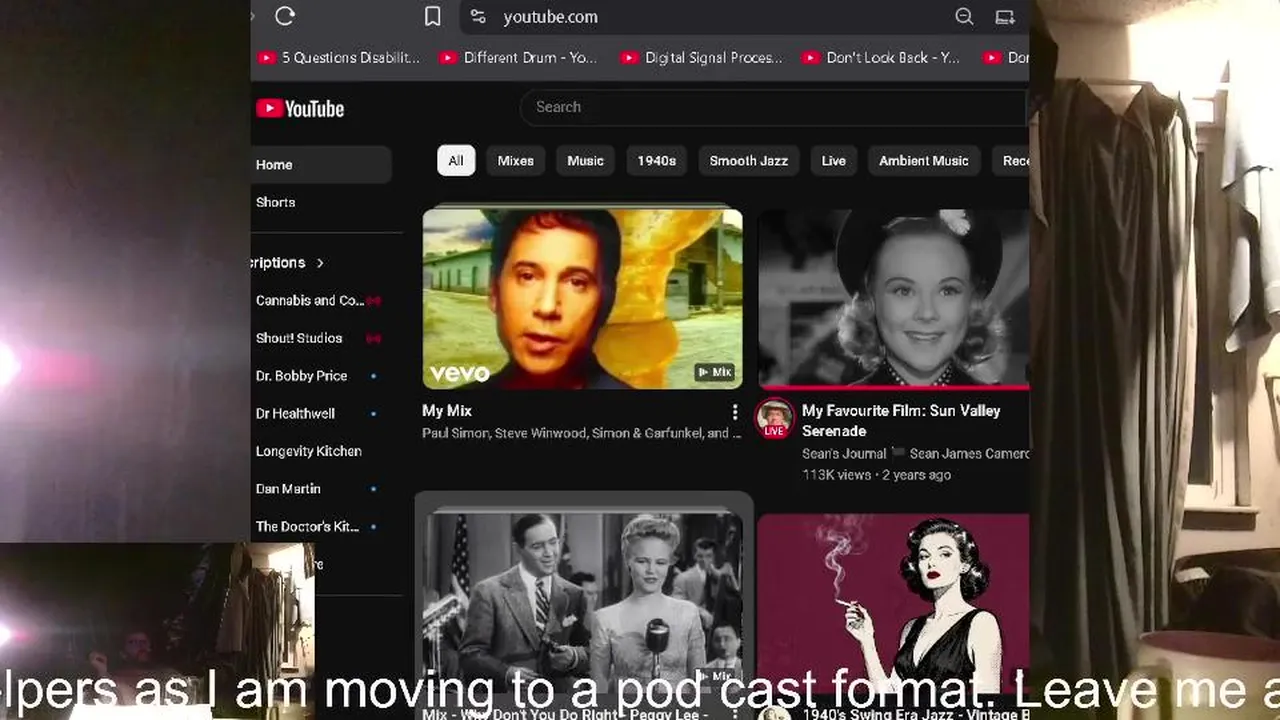Image resolution: width=1280 pixels, height=720 pixels.
Task: Open options menu for My Mix
Action: tap(735, 412)
